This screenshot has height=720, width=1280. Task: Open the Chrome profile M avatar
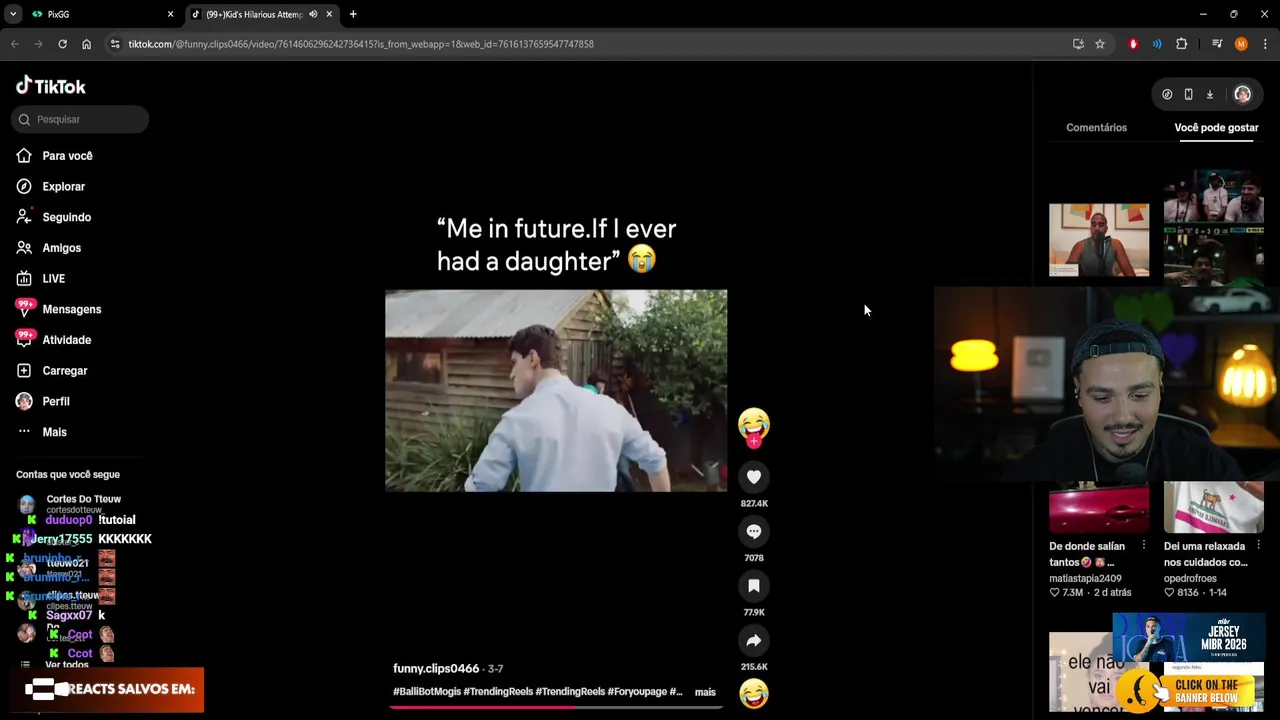[1241, 44]
